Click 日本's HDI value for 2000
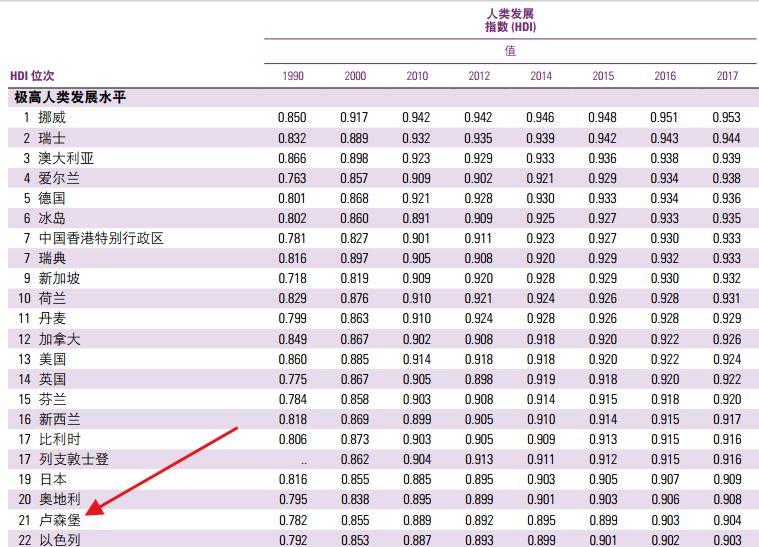Viewport: 759px width, 547px height. 354,480
